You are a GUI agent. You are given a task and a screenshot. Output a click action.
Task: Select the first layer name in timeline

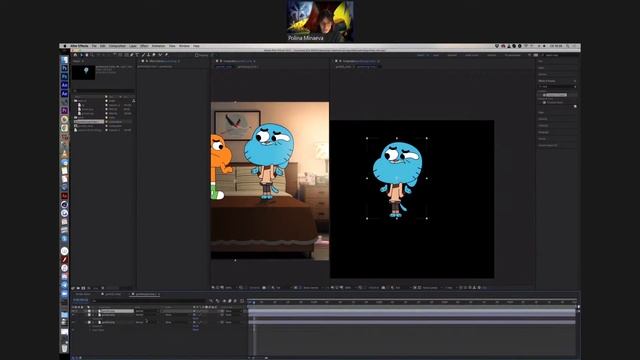point(118,311)
